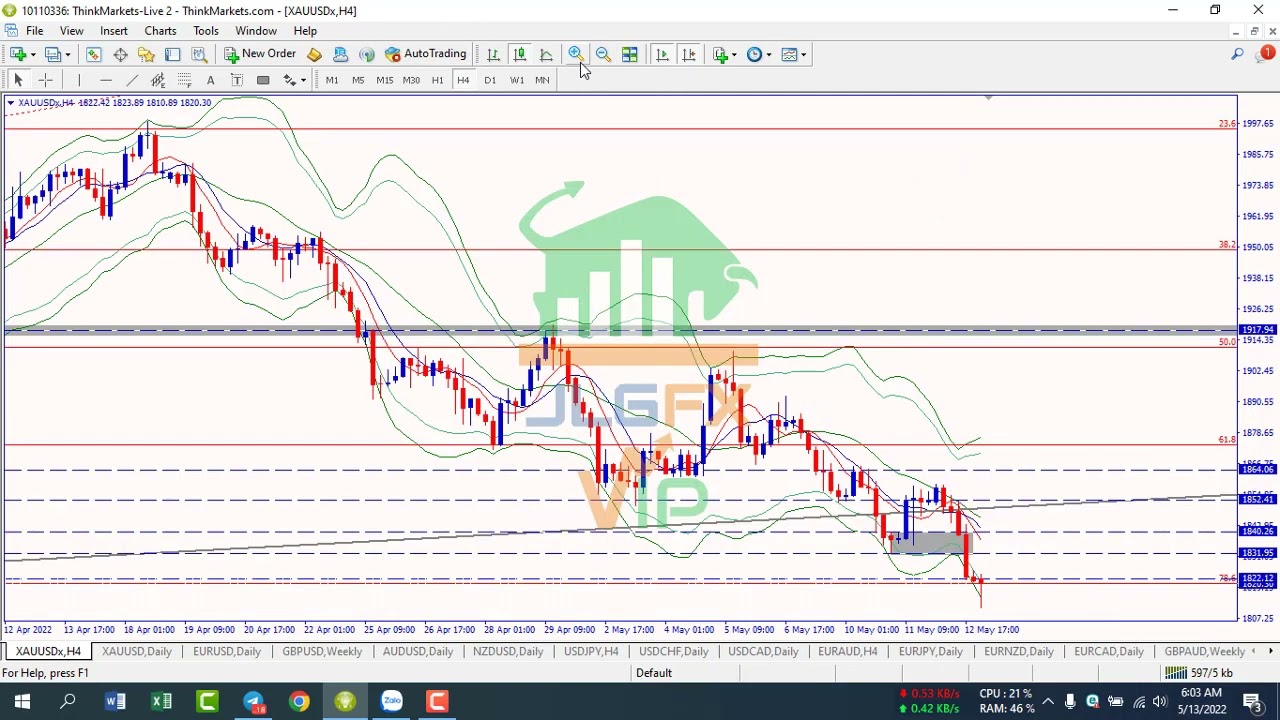Open the Tools menu
This screenshot has height=720, width=1280.
coord(206,31)
